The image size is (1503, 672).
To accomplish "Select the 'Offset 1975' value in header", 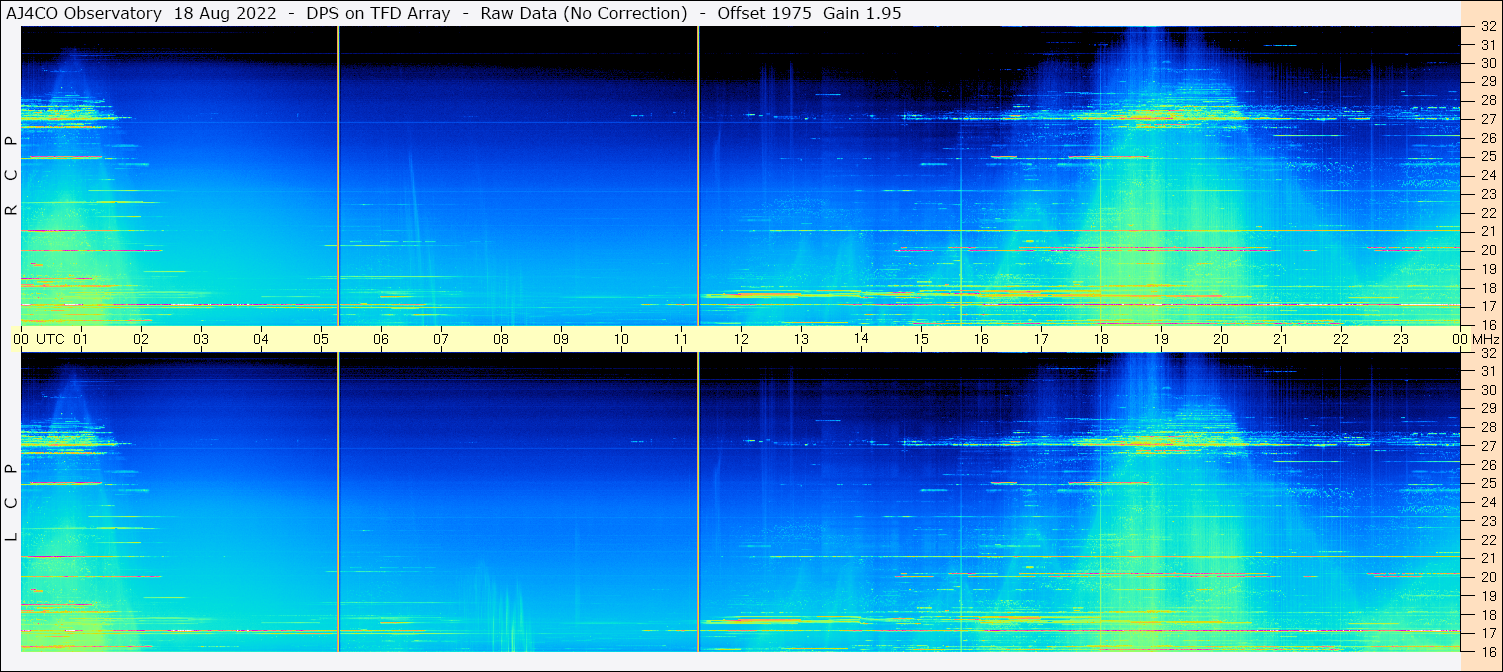I will pos(764,13).
